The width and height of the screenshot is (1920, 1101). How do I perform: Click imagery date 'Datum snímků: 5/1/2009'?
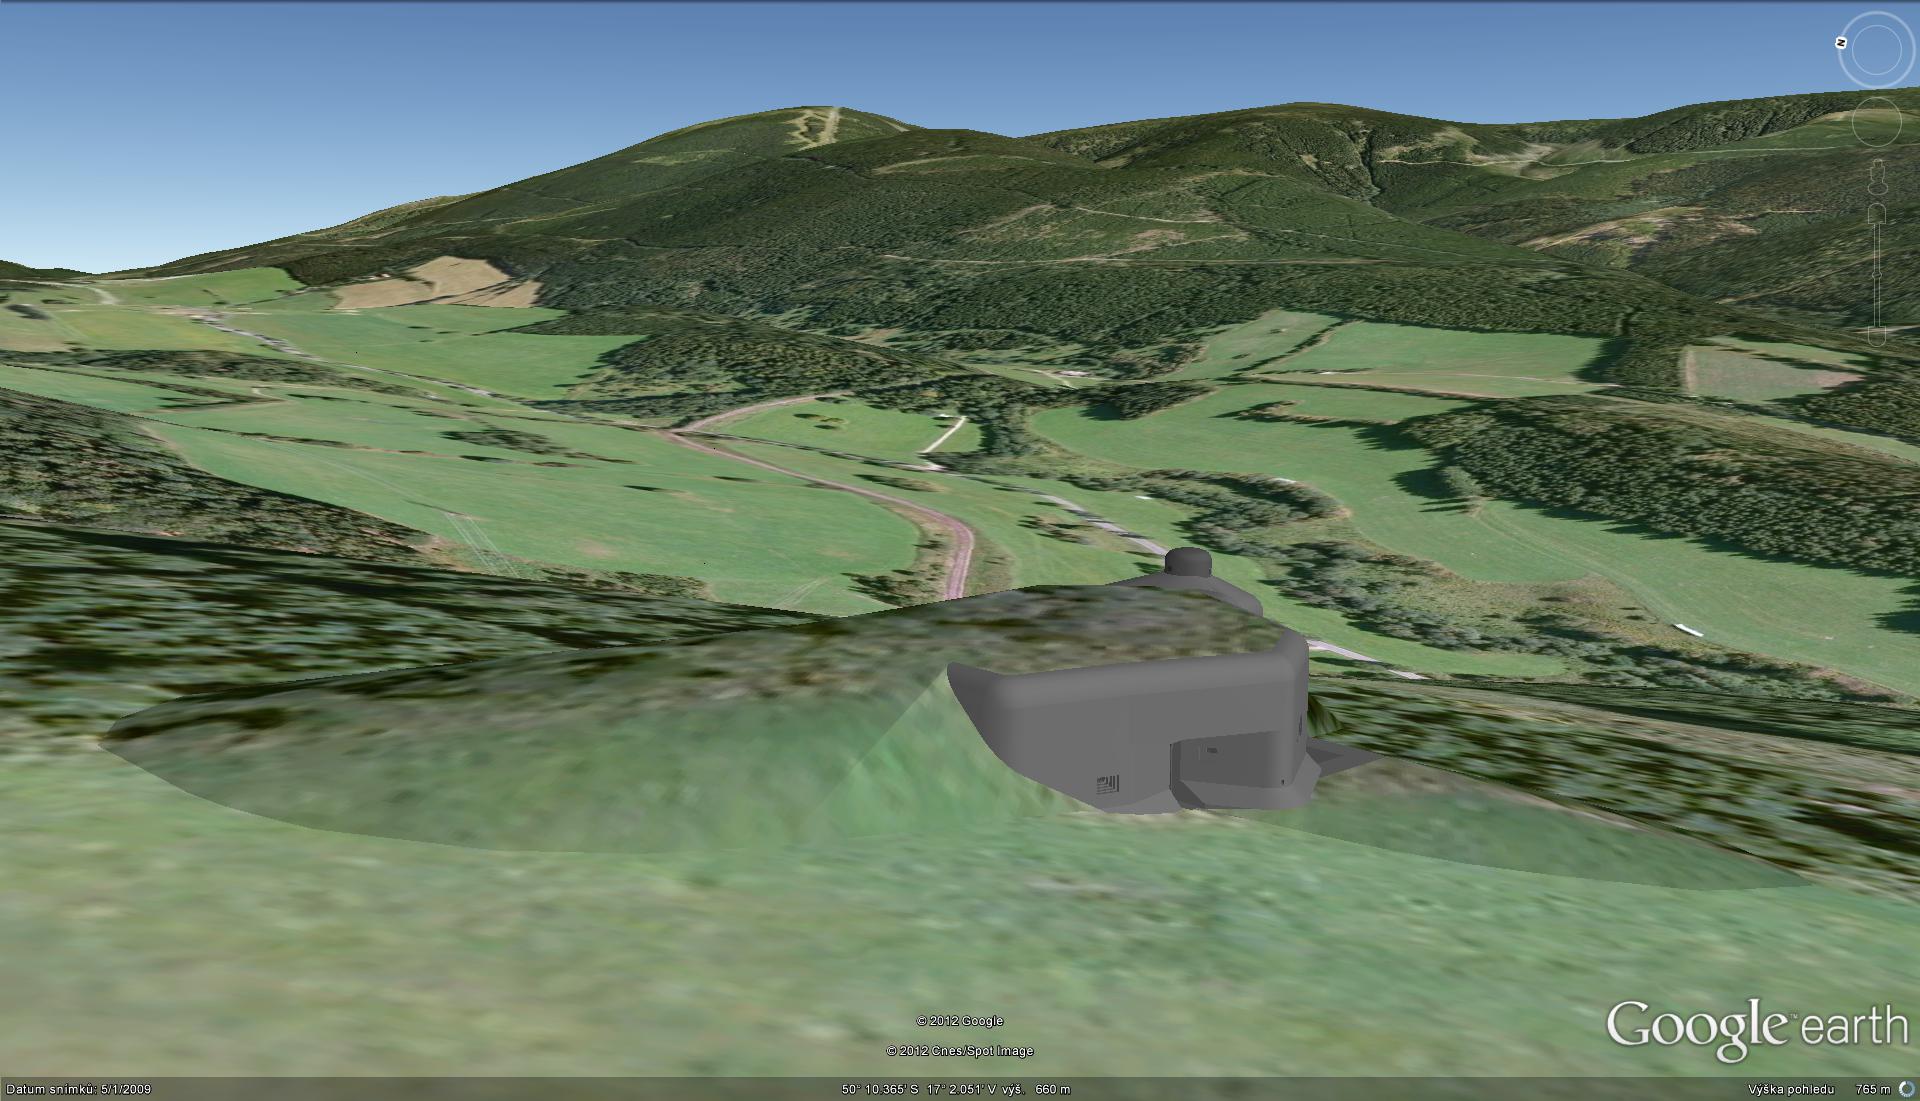78,1089
